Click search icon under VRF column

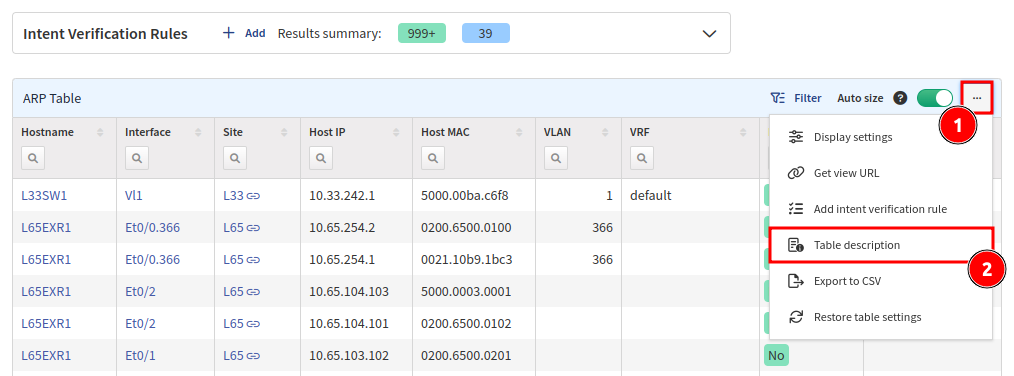tap(641, 158)
